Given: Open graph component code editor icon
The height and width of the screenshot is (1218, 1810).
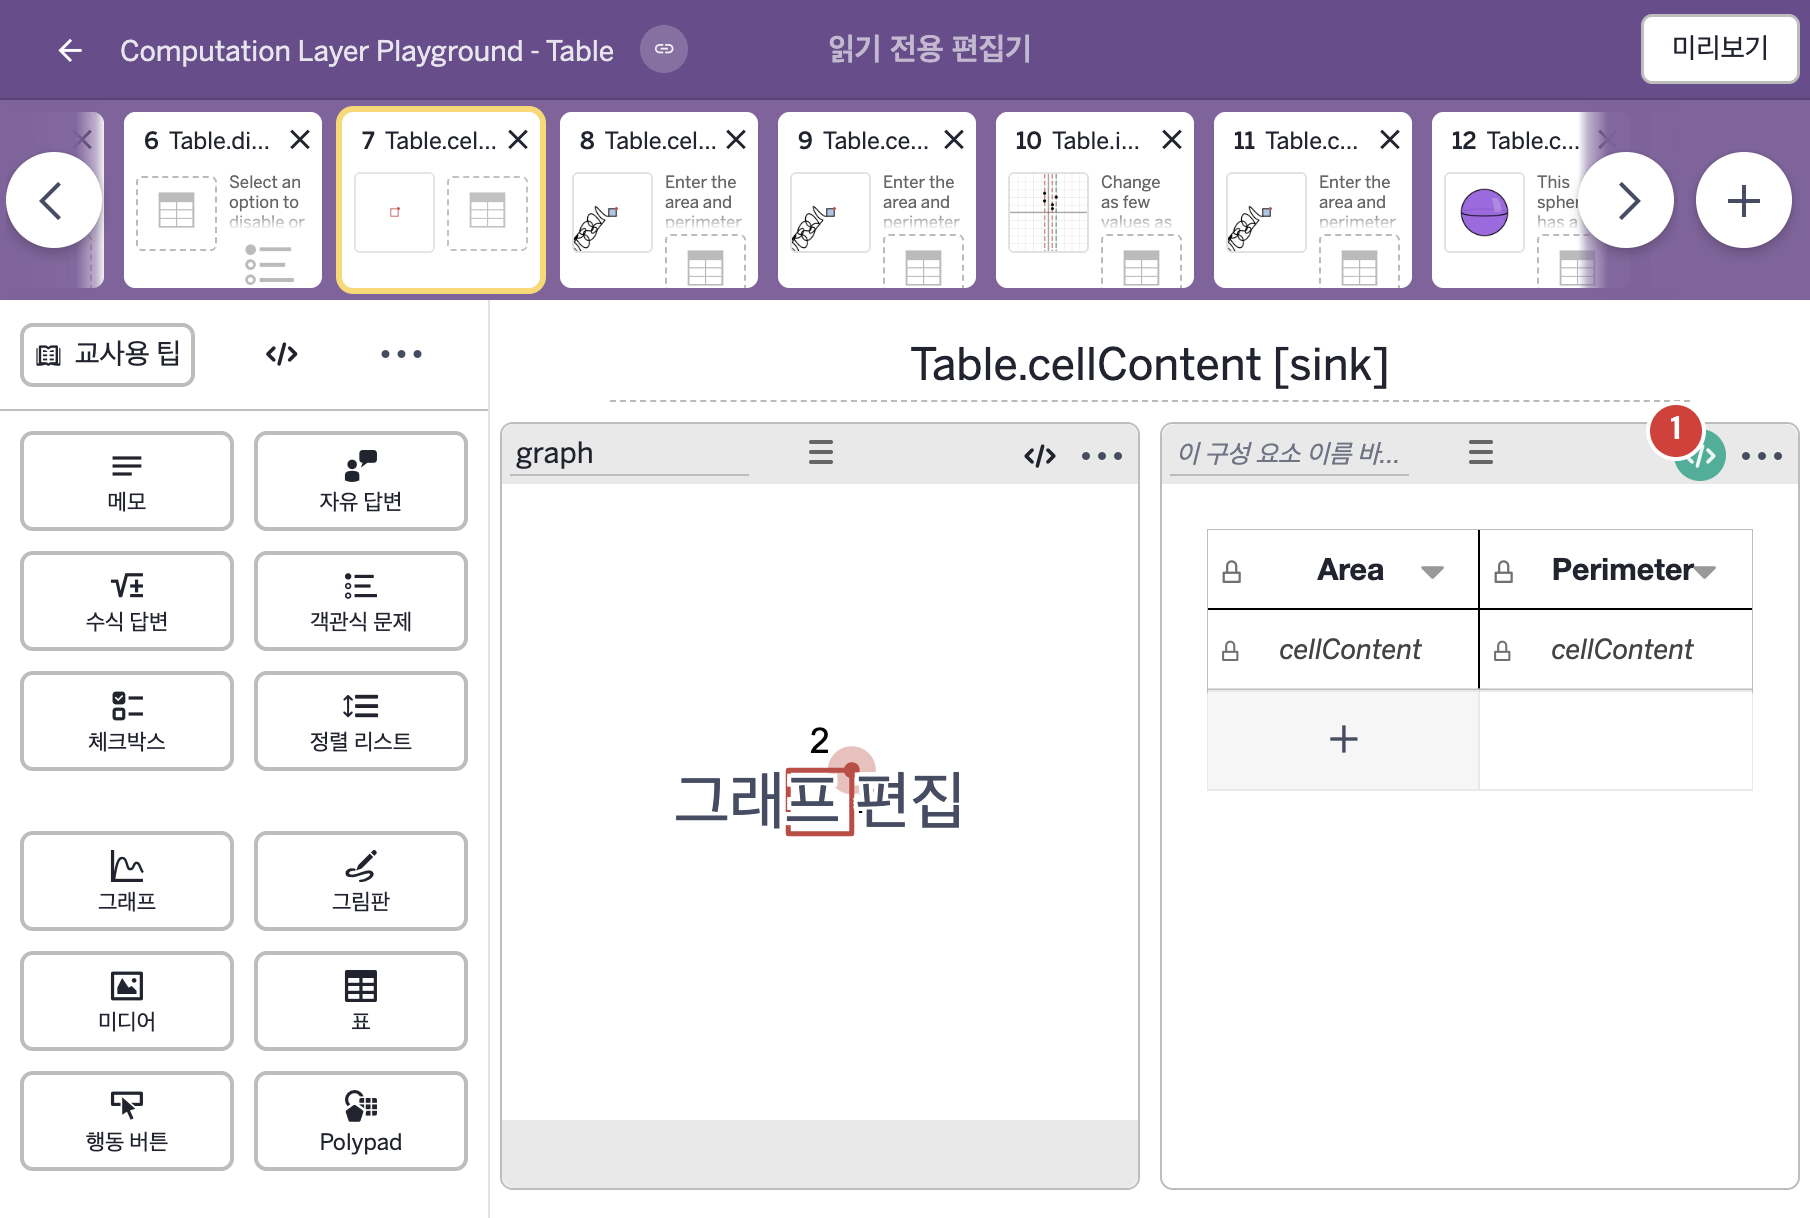Looking at the screenshot, I should [x=1040, y=456].
